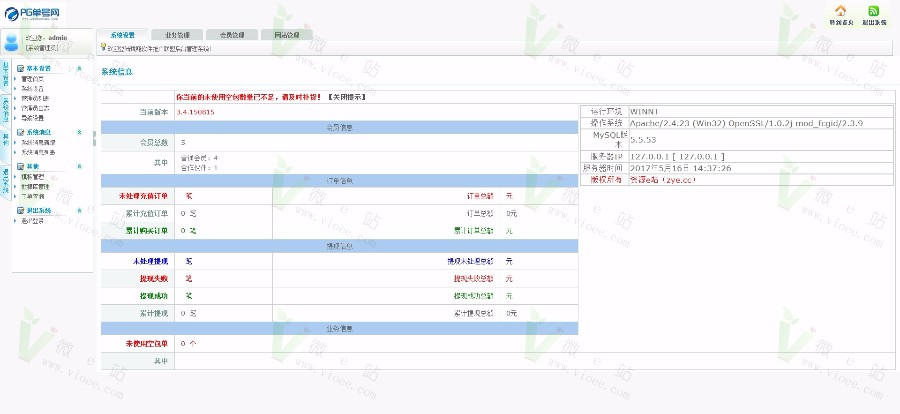Screen dimensions: 900x414
Task: Click the 累计提现 label
Action: point(154,314)
